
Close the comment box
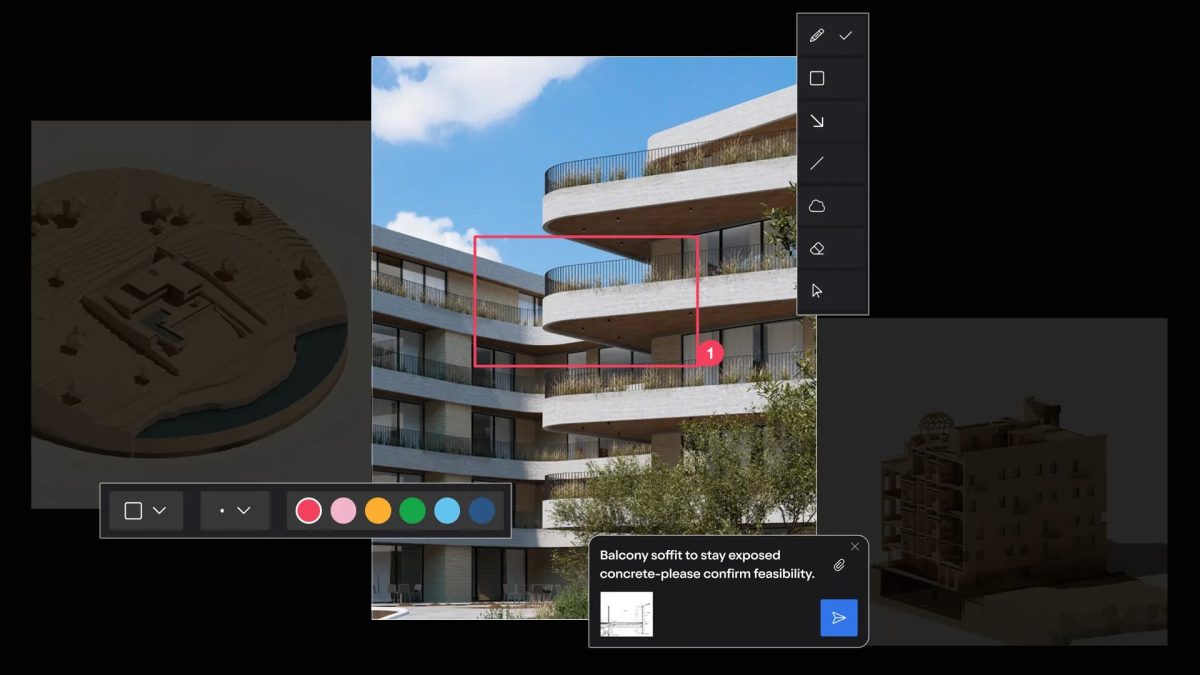coord(854,547)
